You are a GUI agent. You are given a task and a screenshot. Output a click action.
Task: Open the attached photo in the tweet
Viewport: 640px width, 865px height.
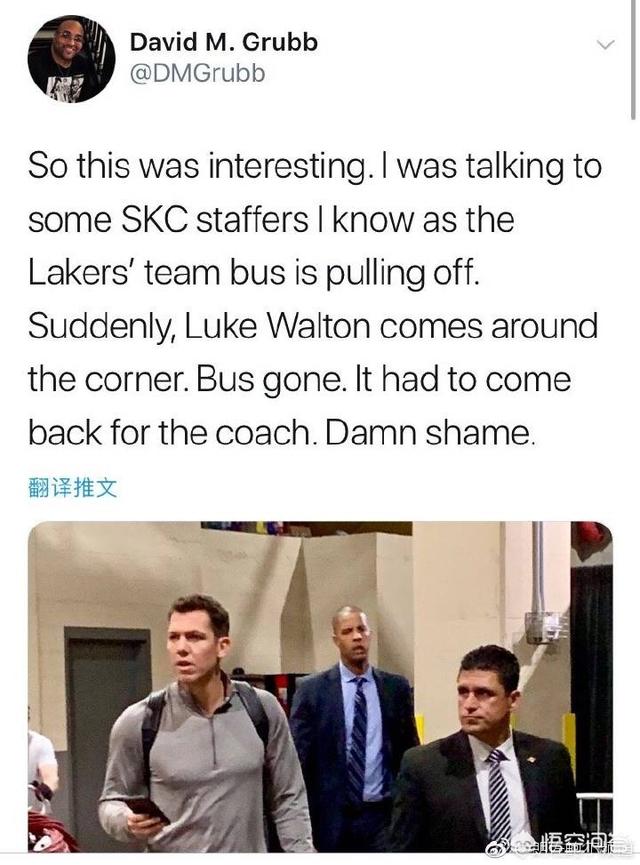click(320, 687)
